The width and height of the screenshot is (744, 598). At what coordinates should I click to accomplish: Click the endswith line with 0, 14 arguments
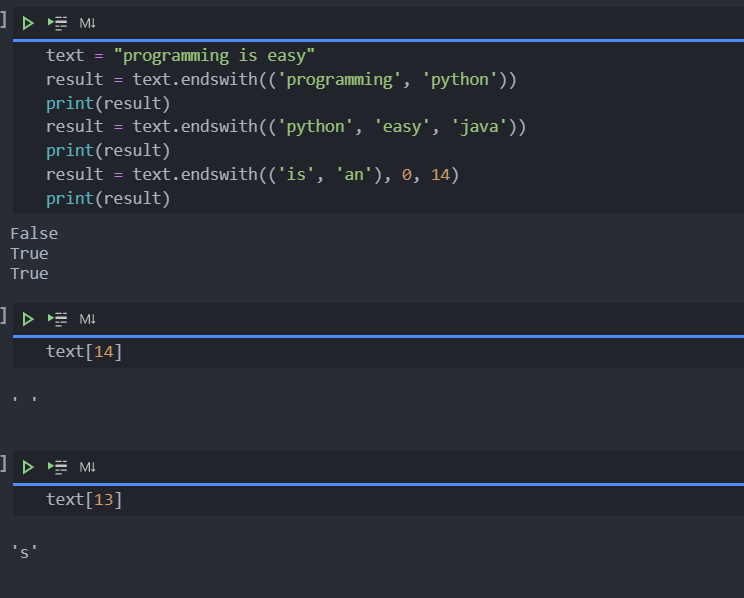pyautogui.click(x=251, y=175)
